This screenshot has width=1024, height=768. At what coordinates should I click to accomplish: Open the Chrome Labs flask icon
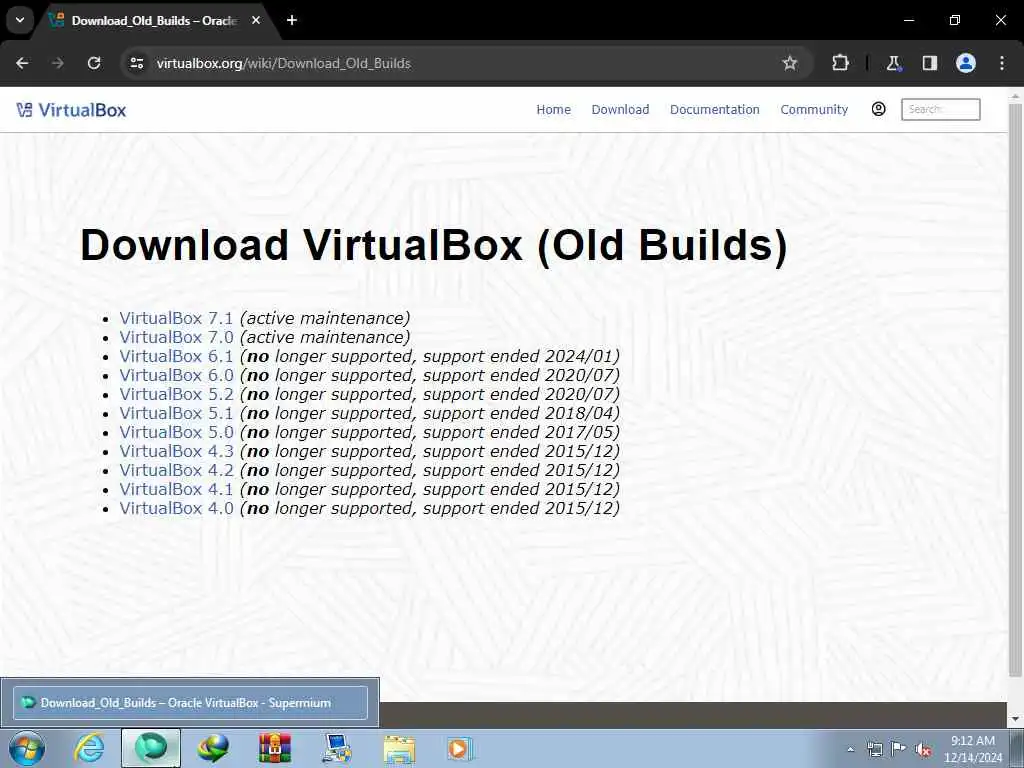(893, 63)
